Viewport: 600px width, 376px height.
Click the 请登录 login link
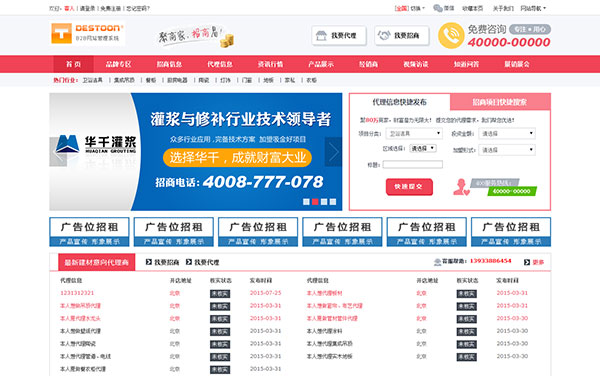(87, 8)
